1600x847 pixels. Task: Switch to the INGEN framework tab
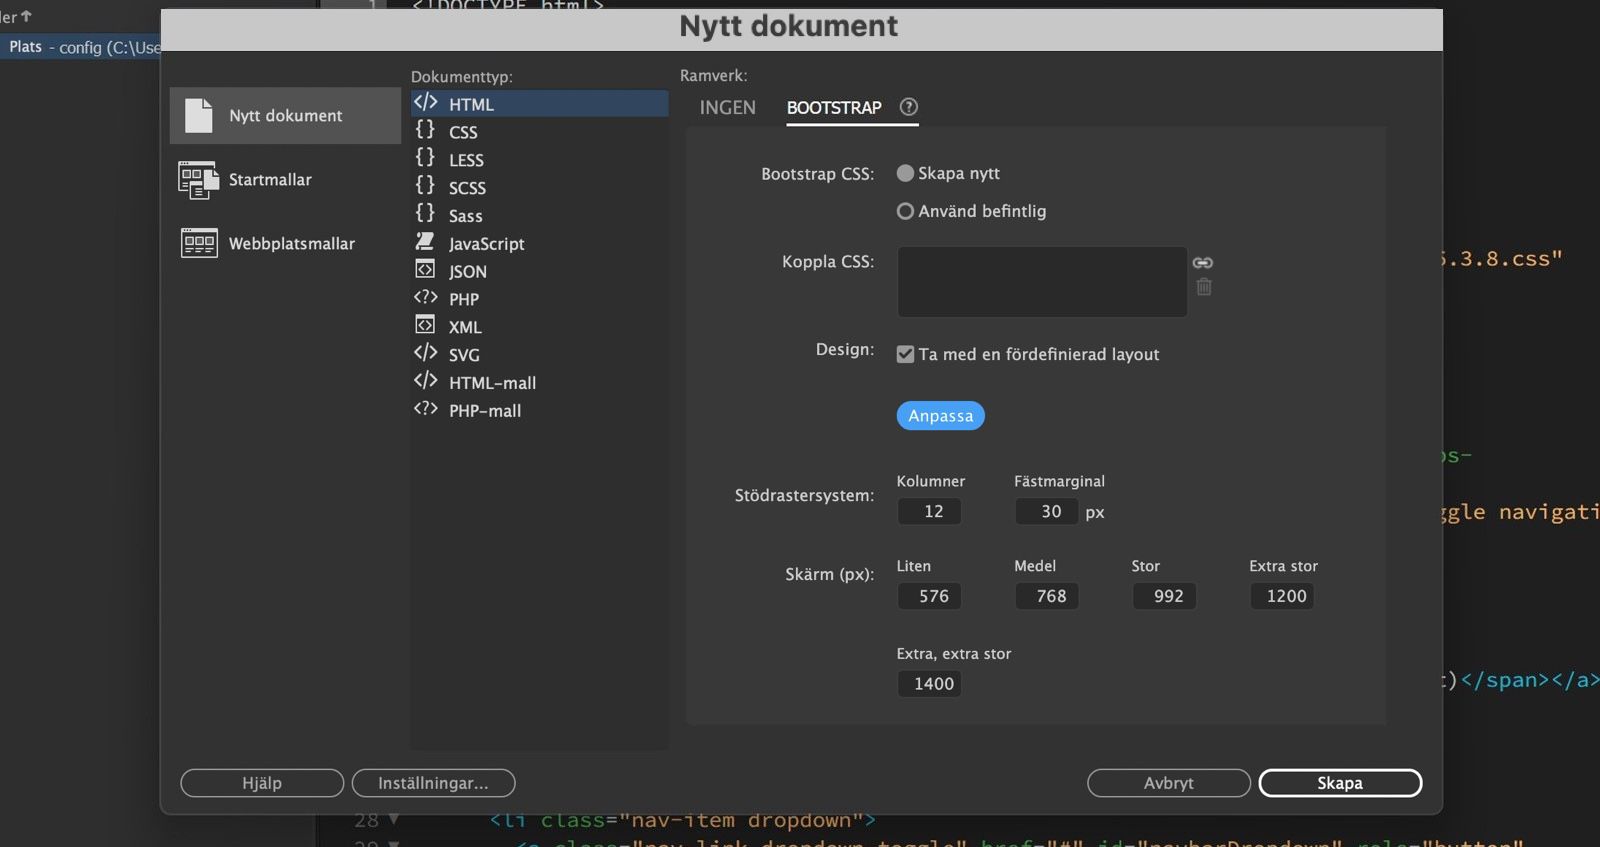(x=727, y=107)
